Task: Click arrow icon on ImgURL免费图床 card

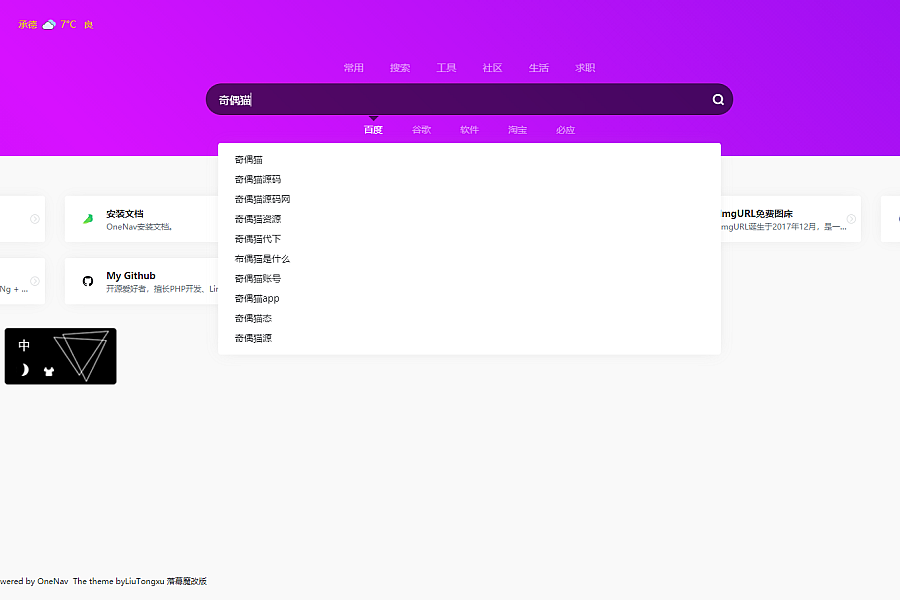Action: (851, 219)
